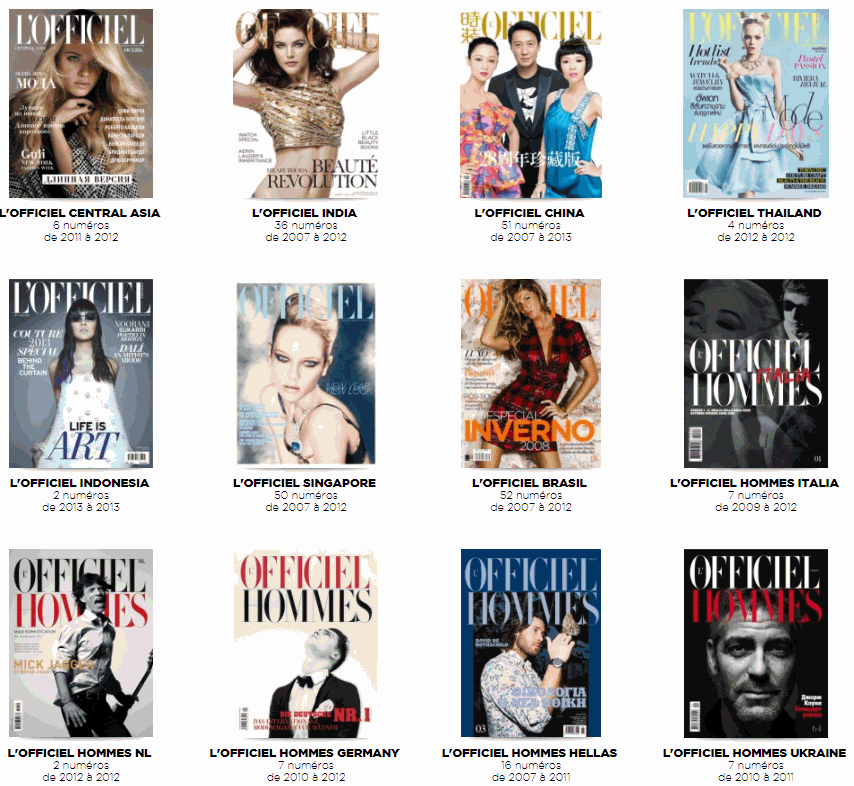Image resolution: width=854 pixels, height=786 pixels.
Task: Open the L'Officiel Hommes Italia cover
Action: [x=754, y=374]
